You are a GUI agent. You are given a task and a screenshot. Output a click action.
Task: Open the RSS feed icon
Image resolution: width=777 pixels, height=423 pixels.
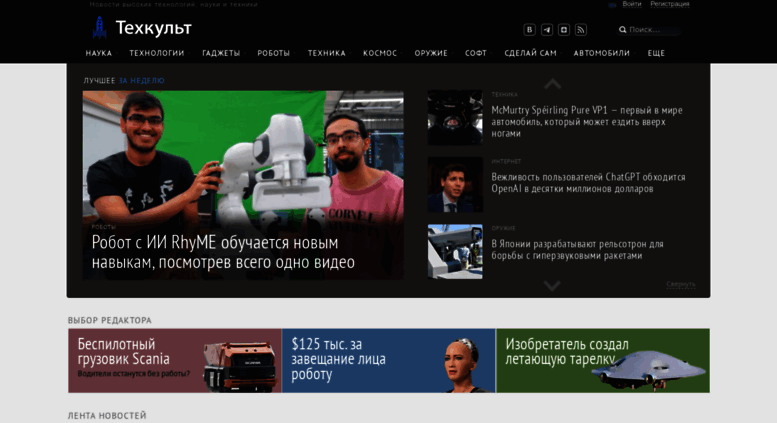[581, 30]
